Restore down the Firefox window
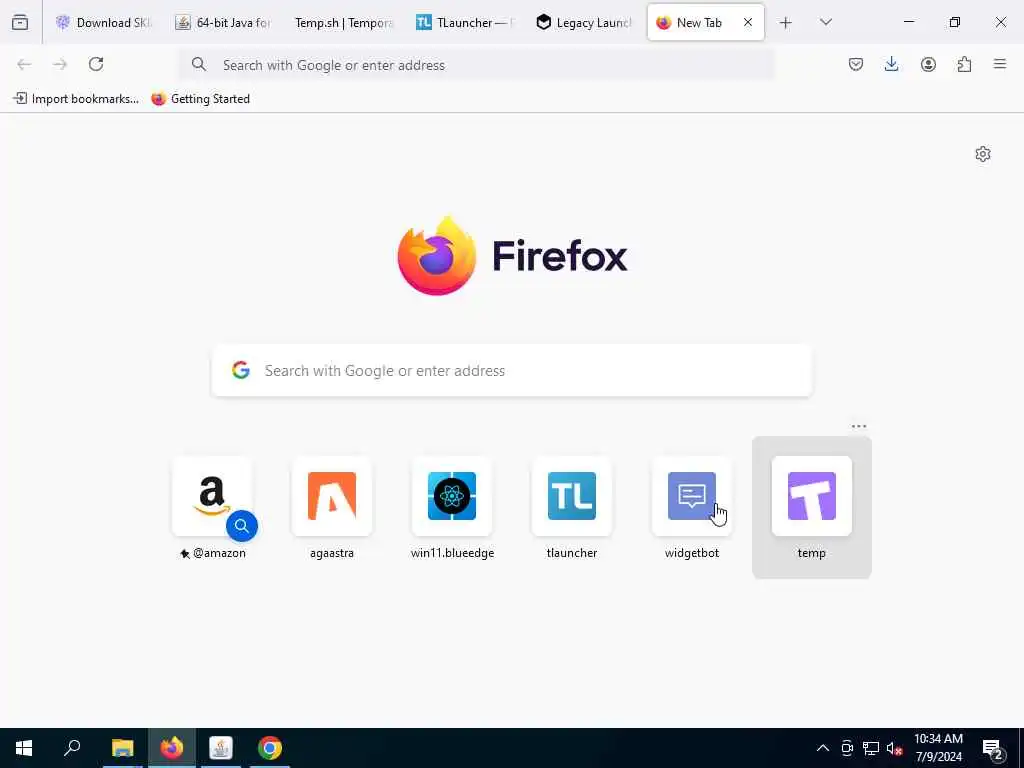This screenshot has width=1024, height=768. pyautogui.click(x=955, y=22)
